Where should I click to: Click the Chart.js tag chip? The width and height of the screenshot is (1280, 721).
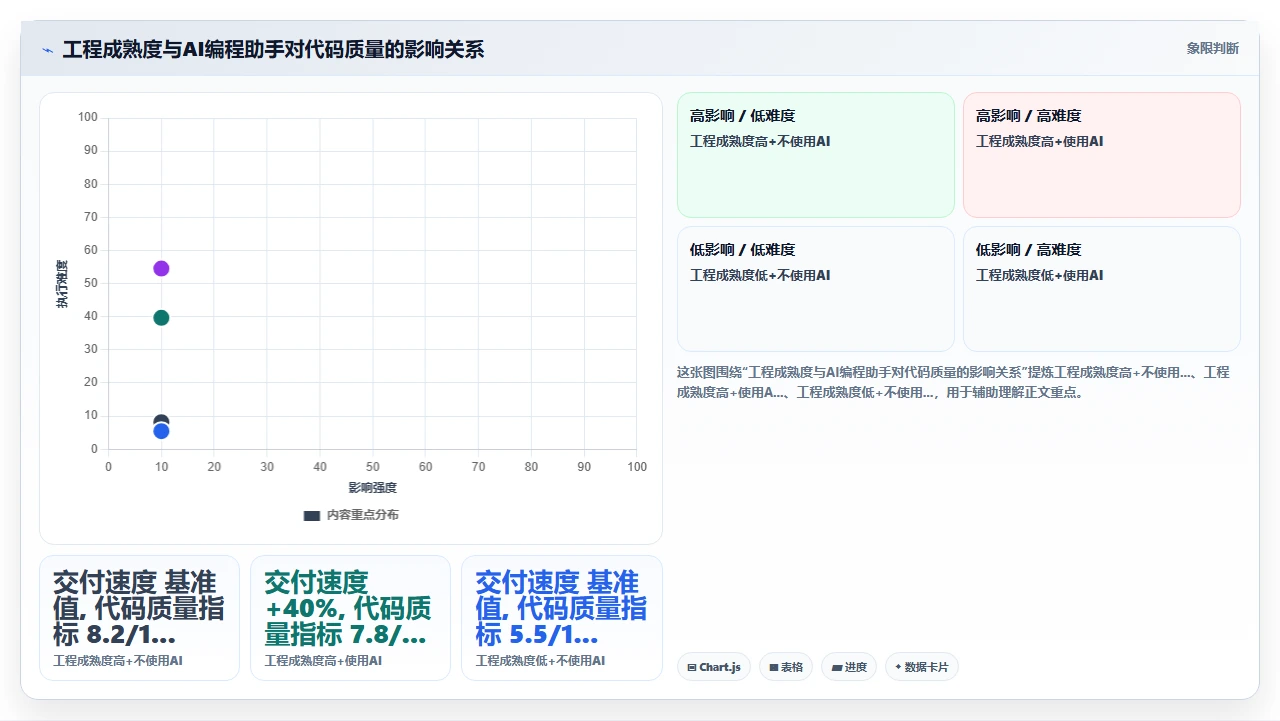(714, 667)
